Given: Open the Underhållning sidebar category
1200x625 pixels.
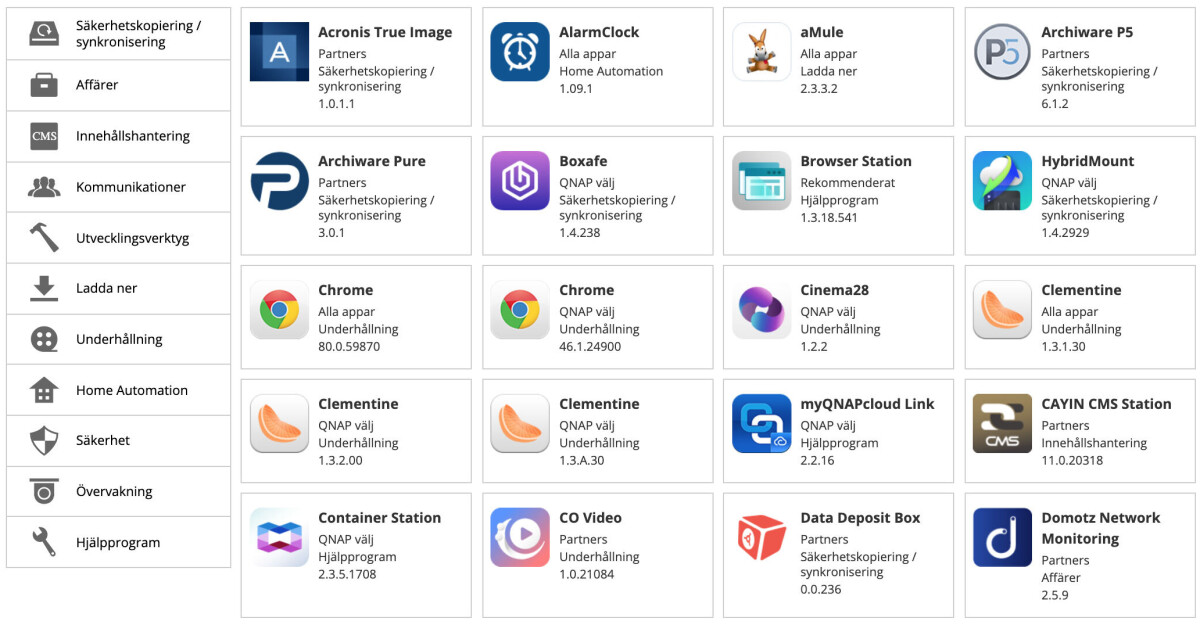Looking at the screenshot, I should point(118,339).
